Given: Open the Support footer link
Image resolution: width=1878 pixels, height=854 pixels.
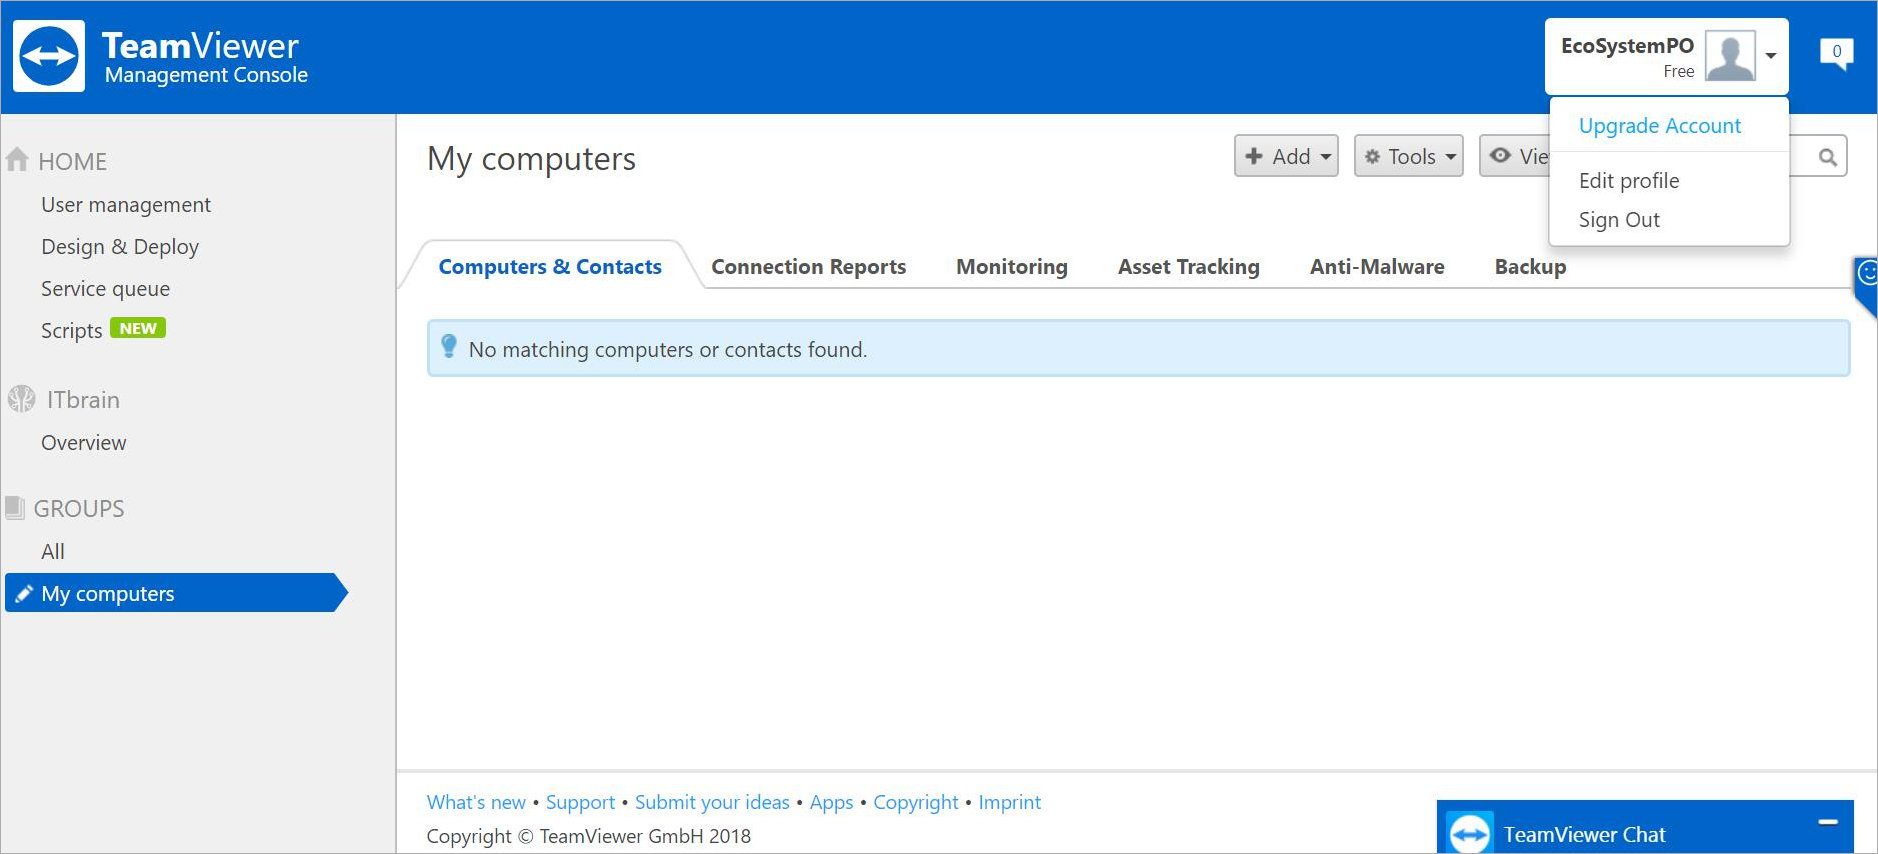Looking at the screenshot, I should click(x=580, y=802).
